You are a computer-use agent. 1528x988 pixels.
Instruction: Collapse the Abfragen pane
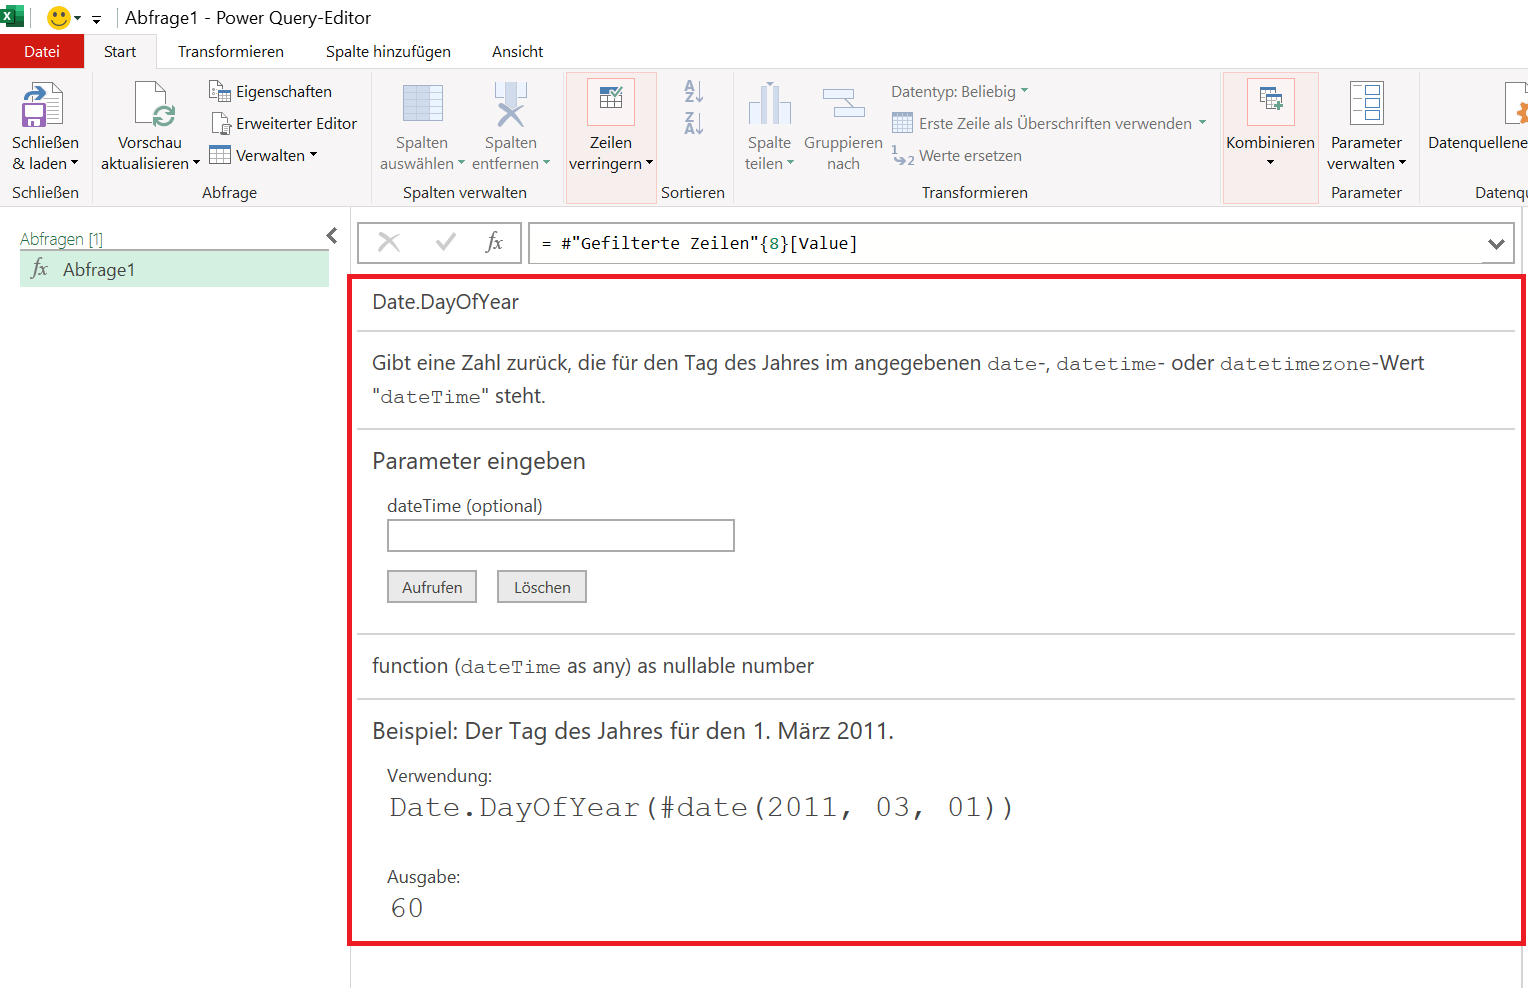[x=332, y=236]
